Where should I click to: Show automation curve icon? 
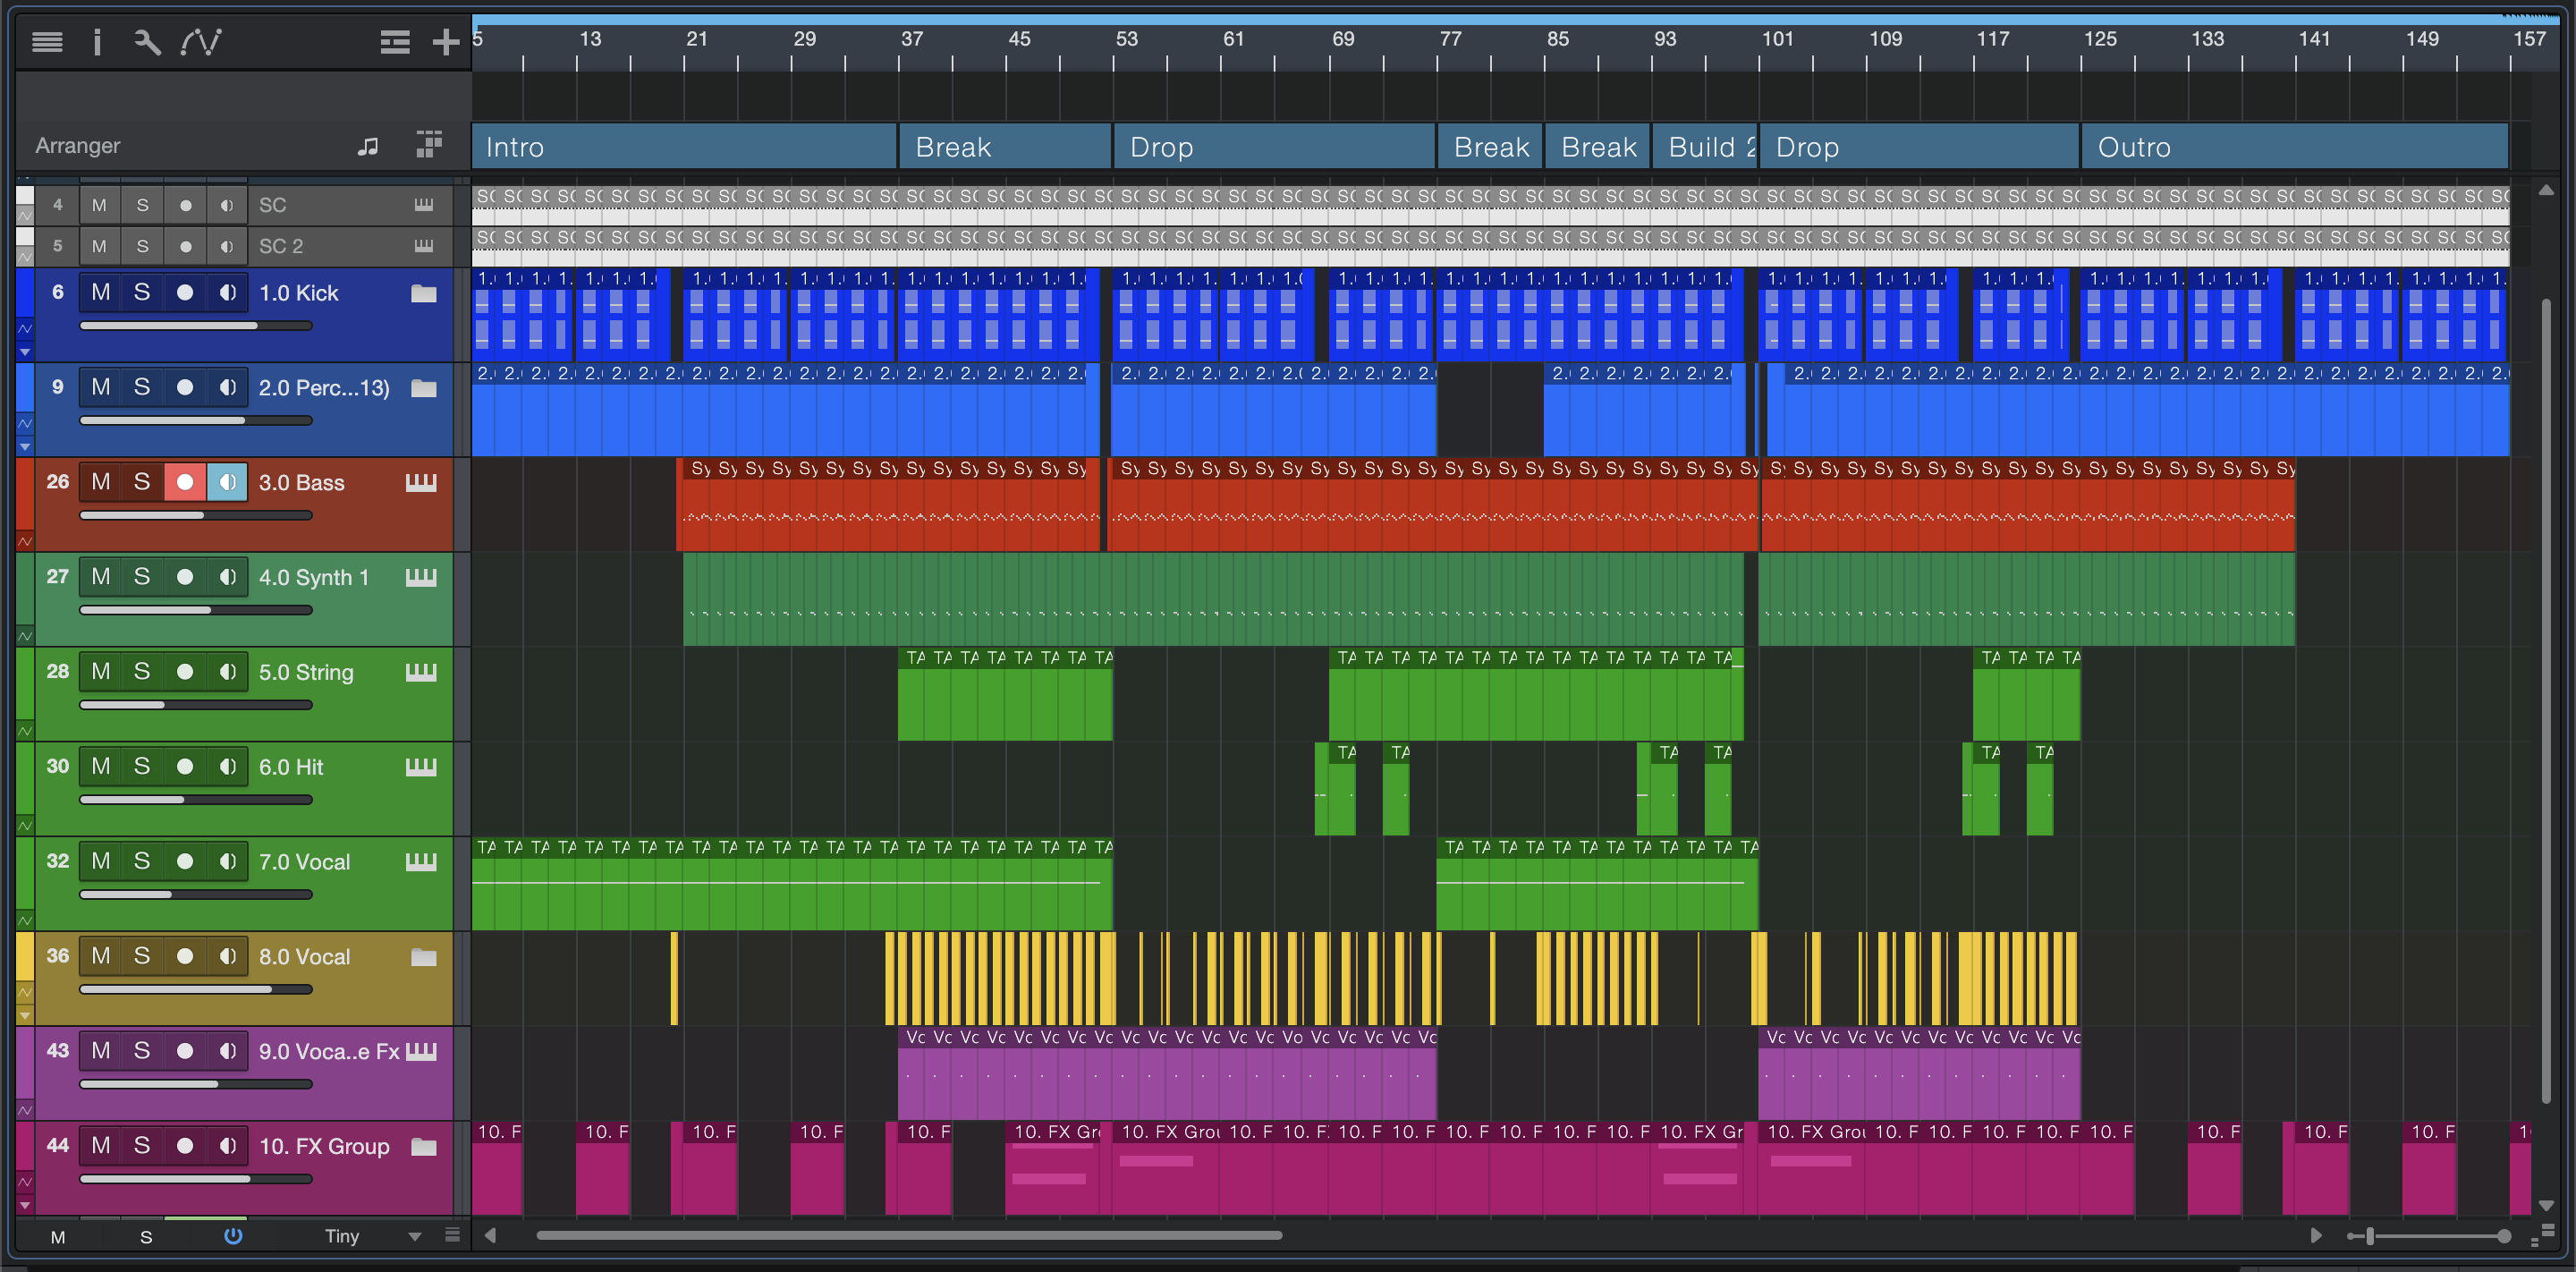pyautogui.click(x=201, y=42)
